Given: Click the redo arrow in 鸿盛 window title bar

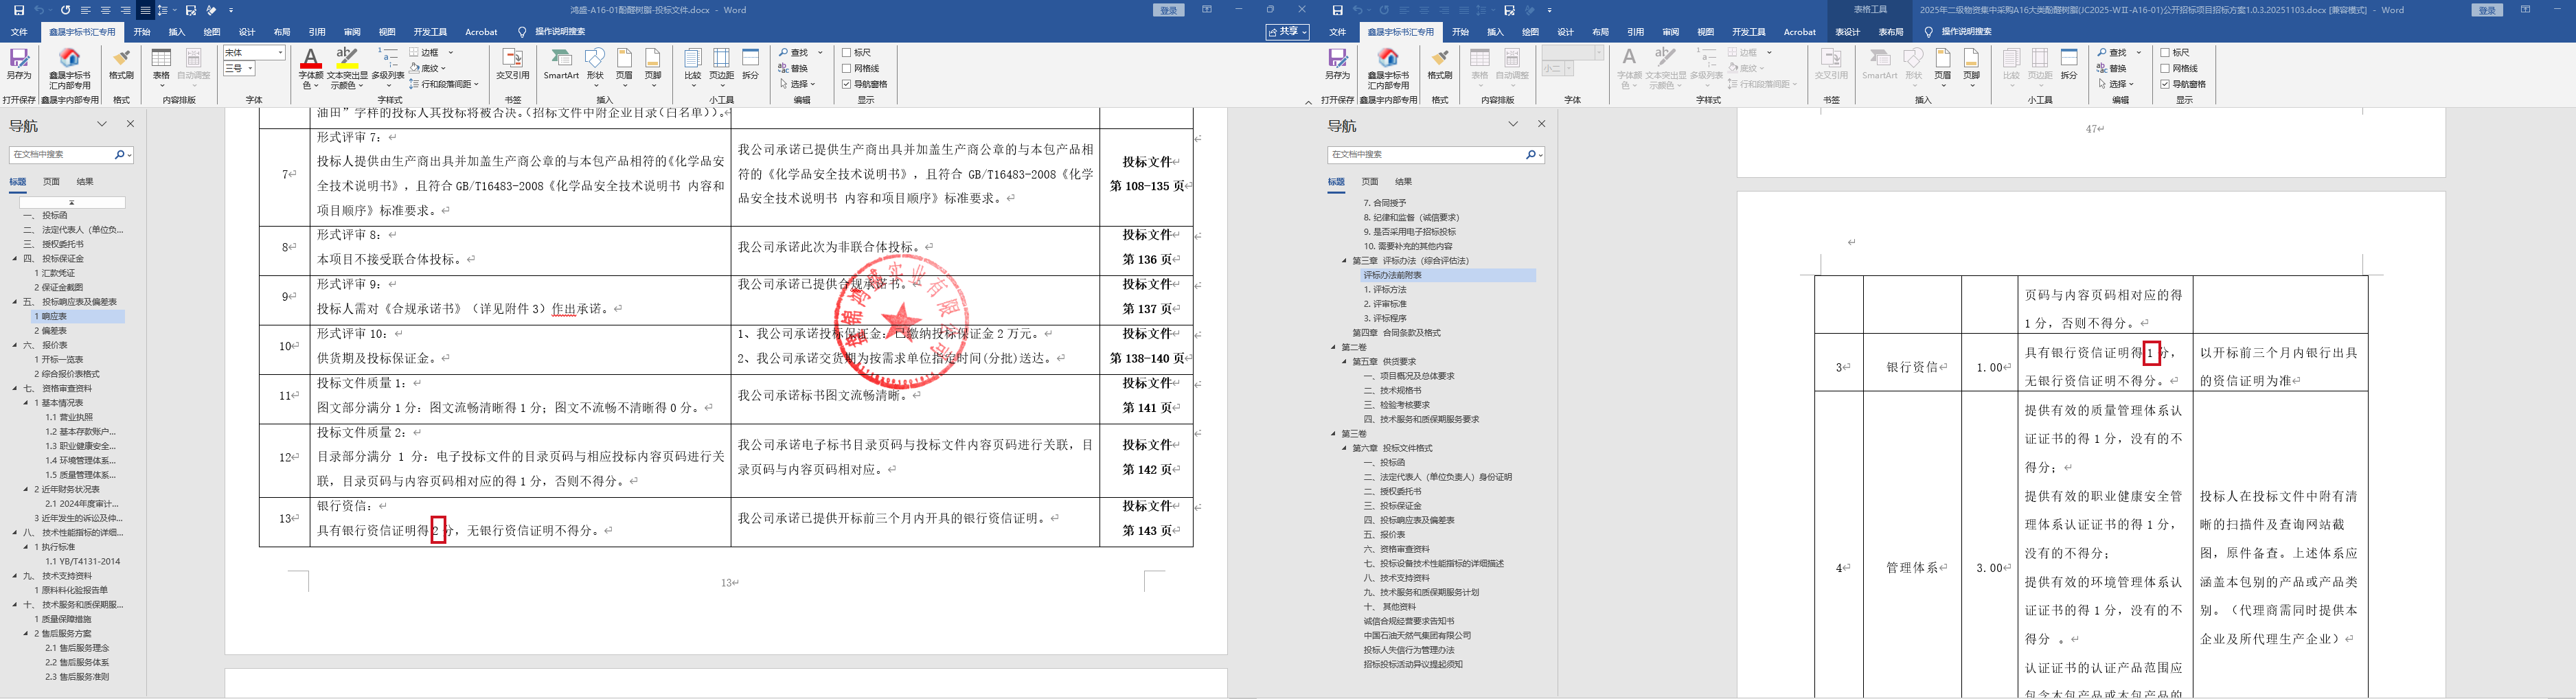Looking at the screenshot, I should [65, 10].
